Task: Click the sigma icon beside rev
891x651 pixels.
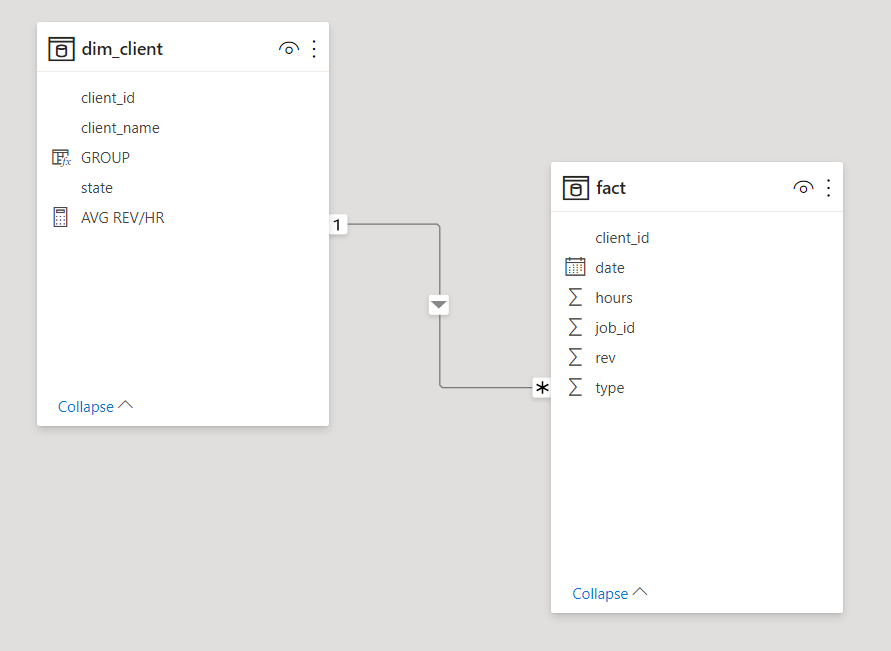Action: point(575,357)
